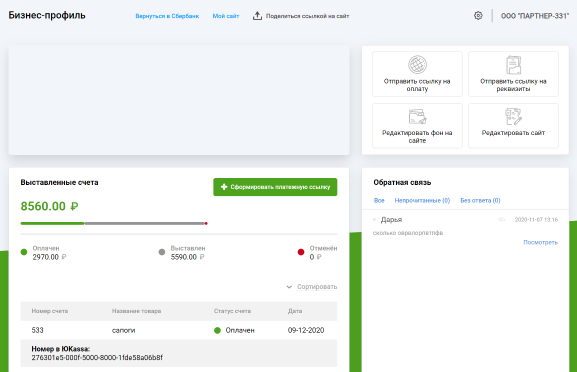Click the share upload icon in header
This screenshot has height=372, width=577.
[257, 16]
